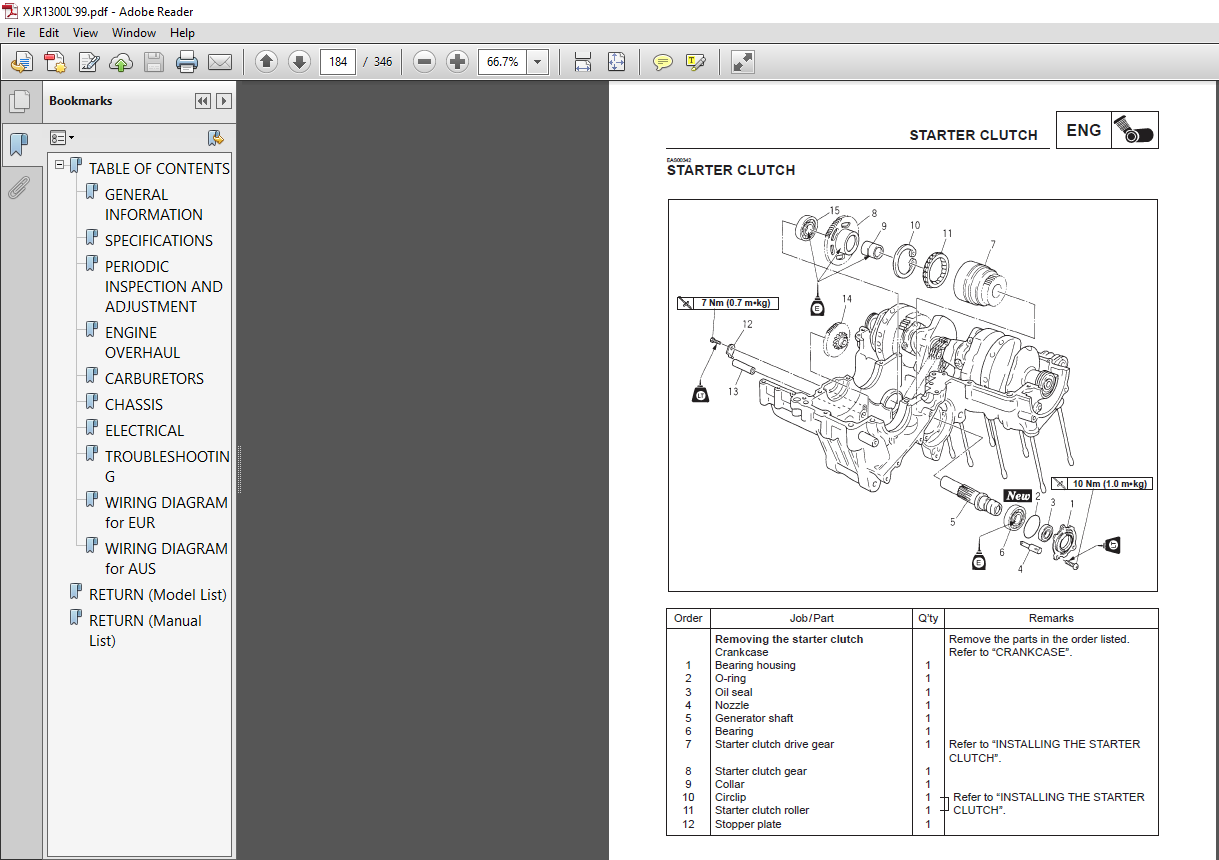This screenshot has height=860, width=1219.
Task: Click the Page Thumbnails panel icon
Action: (x=18, y=102)
